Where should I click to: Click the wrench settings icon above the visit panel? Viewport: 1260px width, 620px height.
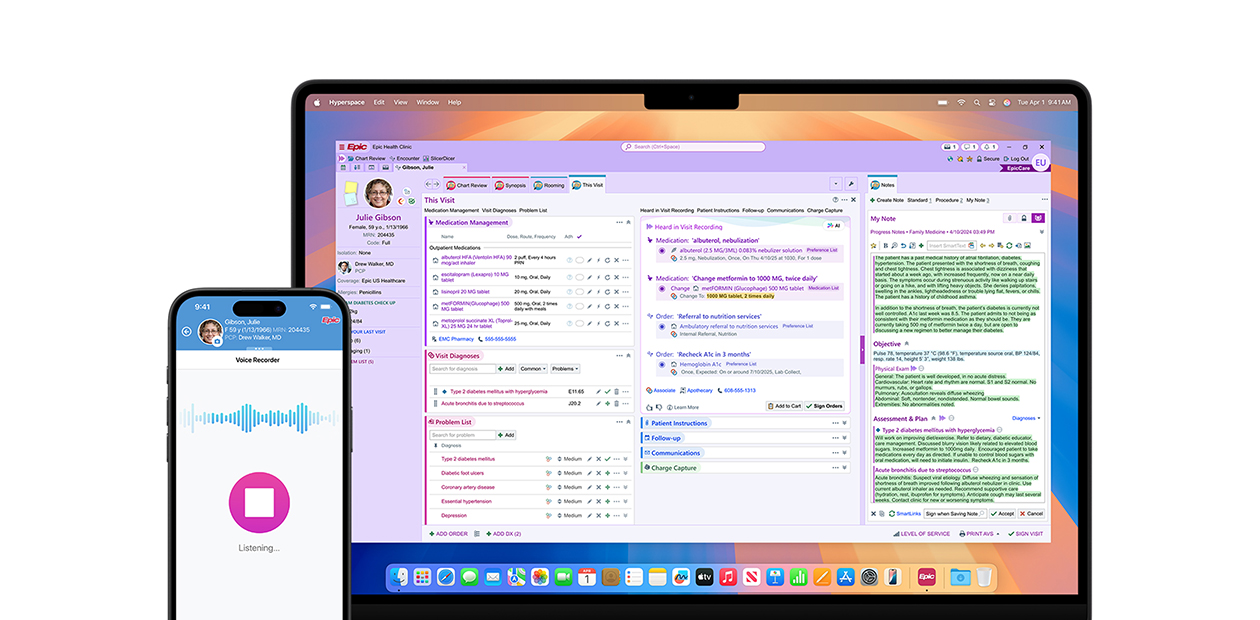(851, 184)
